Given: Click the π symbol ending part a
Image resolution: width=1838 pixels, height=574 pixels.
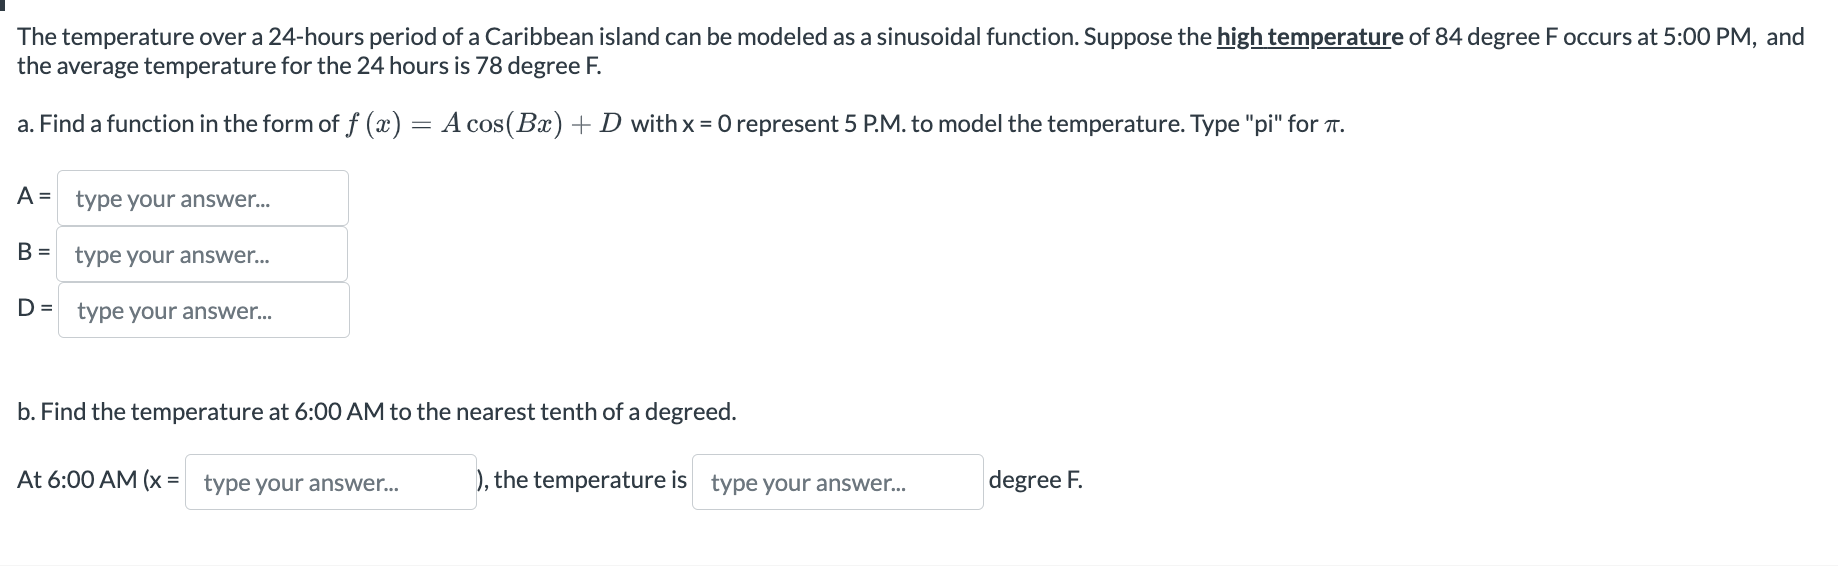Looking at the screenshot, I should click(x=1333, y=125).
